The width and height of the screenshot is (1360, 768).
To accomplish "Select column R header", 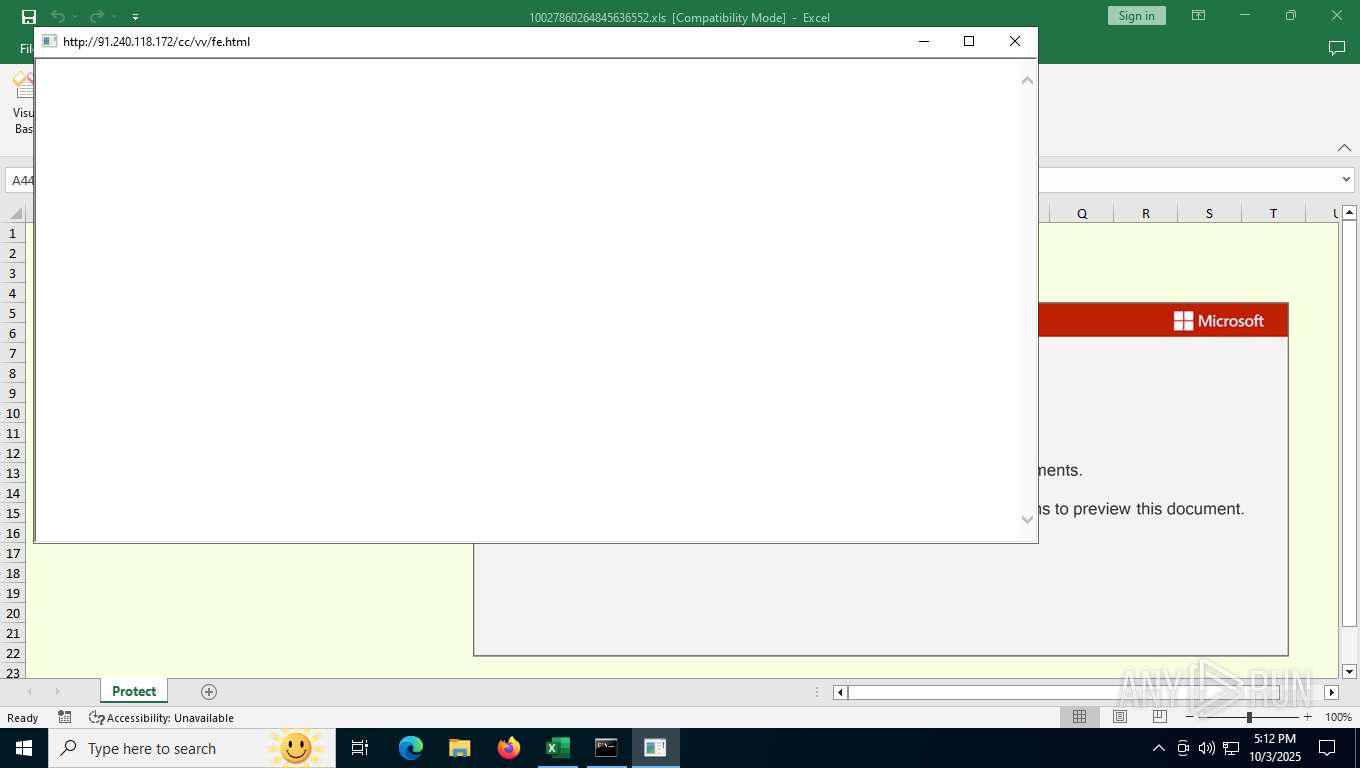I will pos(1146,213).
